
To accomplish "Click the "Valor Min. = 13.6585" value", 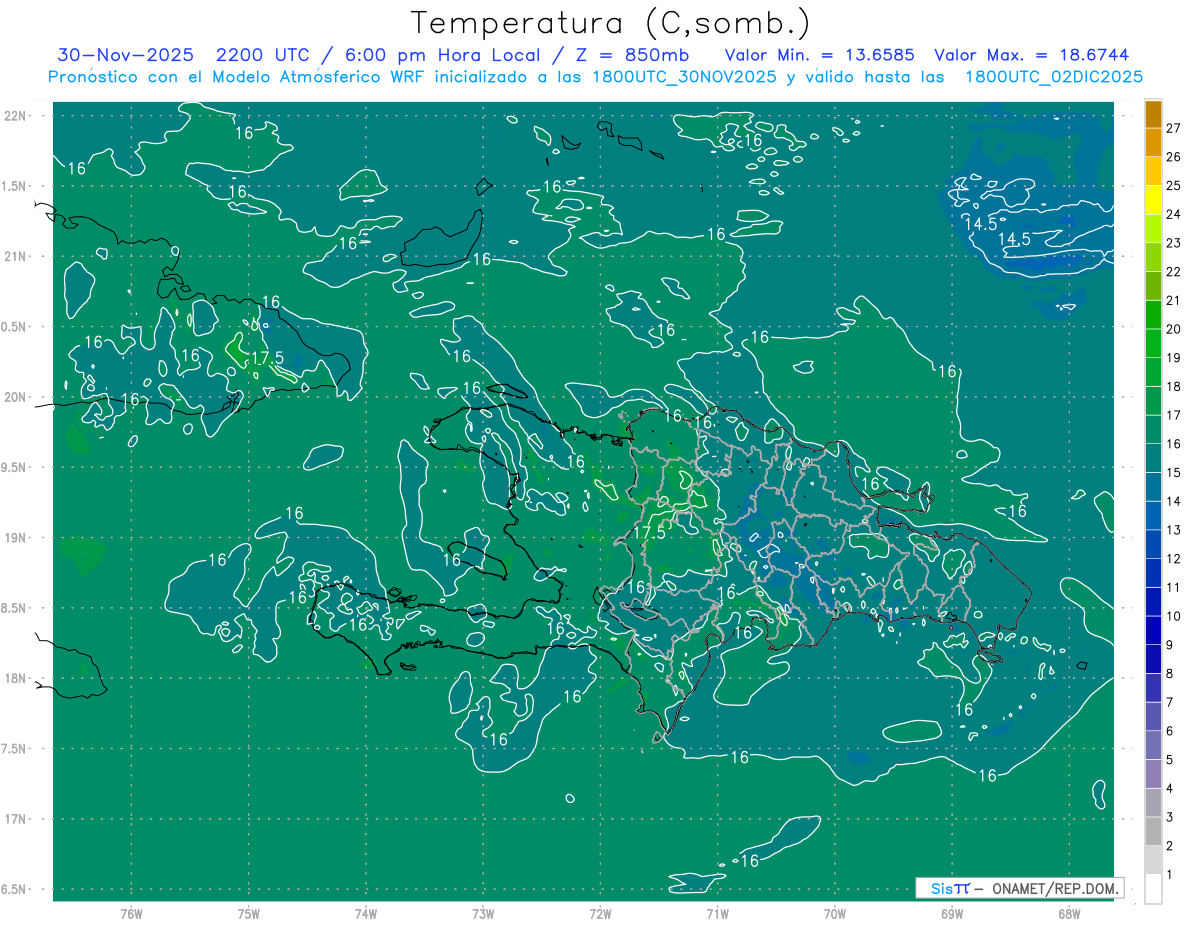I will 820,55.
